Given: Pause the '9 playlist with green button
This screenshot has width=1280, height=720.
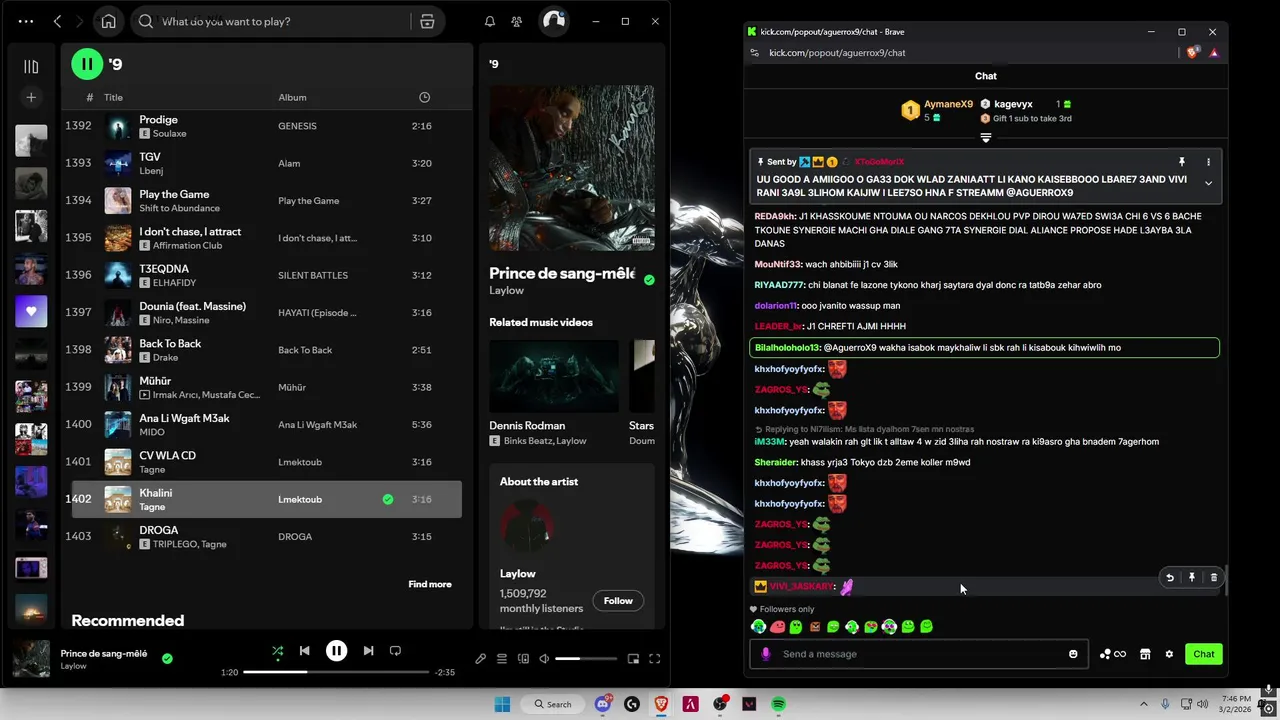Looking at the screenshot, I should click(x=87, y=64).
